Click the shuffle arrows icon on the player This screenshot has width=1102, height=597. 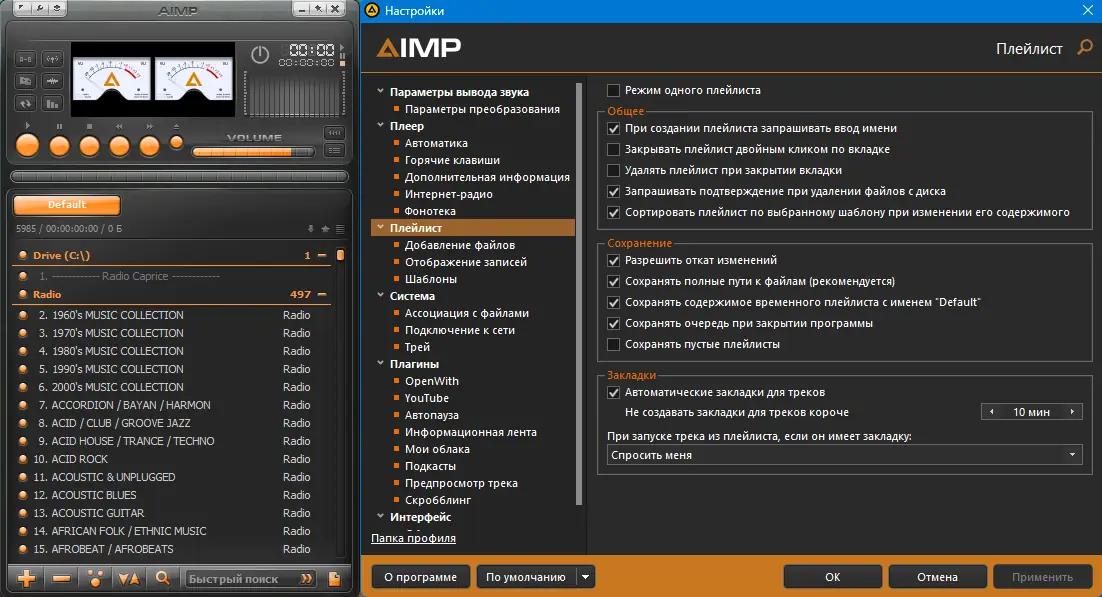pyautogui.click(x=25, y=103)
